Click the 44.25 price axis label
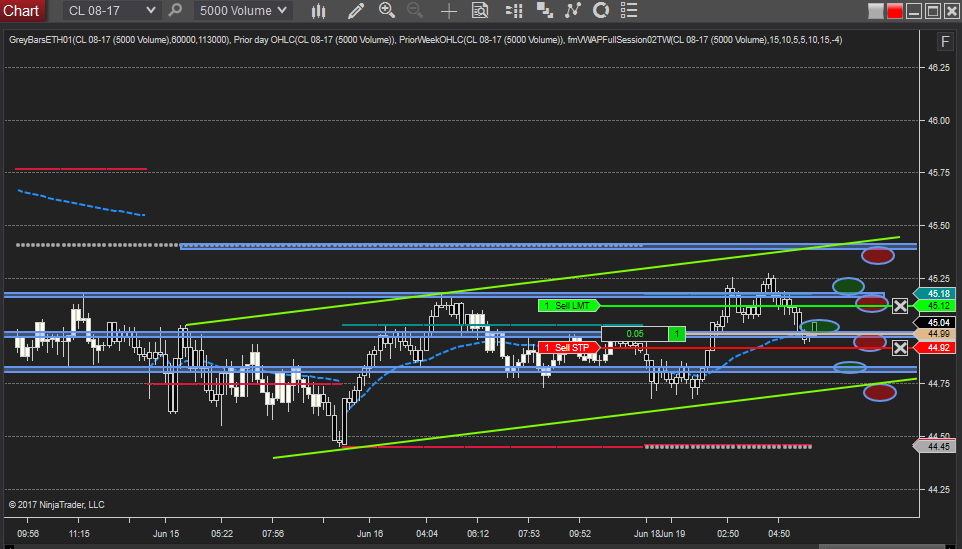962x549 pixels. pos(939,489)
